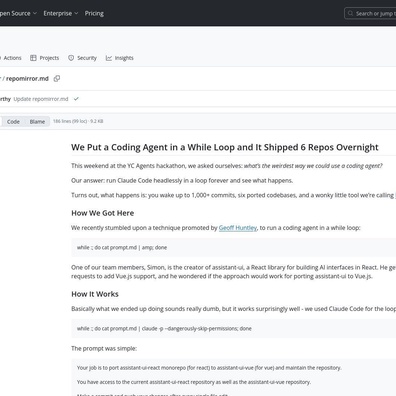Click the claude -p while loop code block
Image resolution: width=396 pixels, height=396 pixels.
click(x=233, y=329)
